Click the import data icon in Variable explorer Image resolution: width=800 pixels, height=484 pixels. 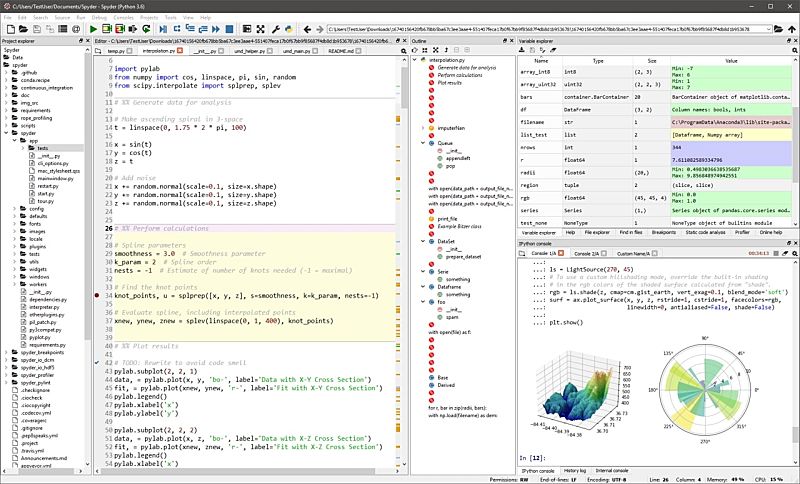[523, 48]
